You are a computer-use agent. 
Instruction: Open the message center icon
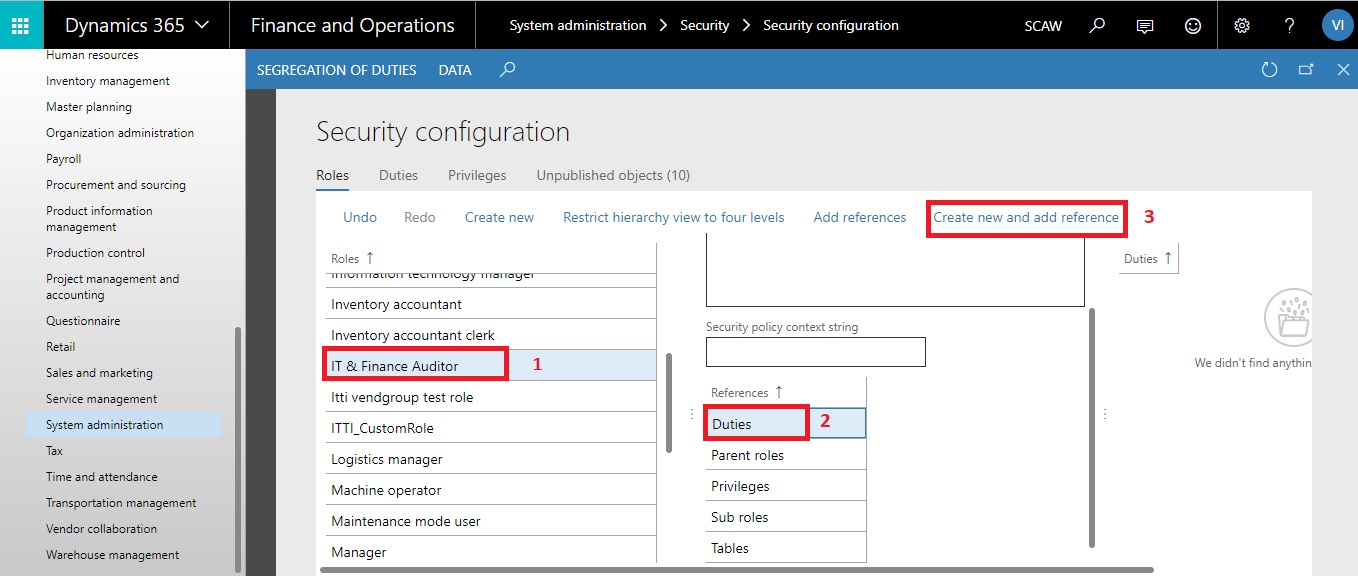1144,25
